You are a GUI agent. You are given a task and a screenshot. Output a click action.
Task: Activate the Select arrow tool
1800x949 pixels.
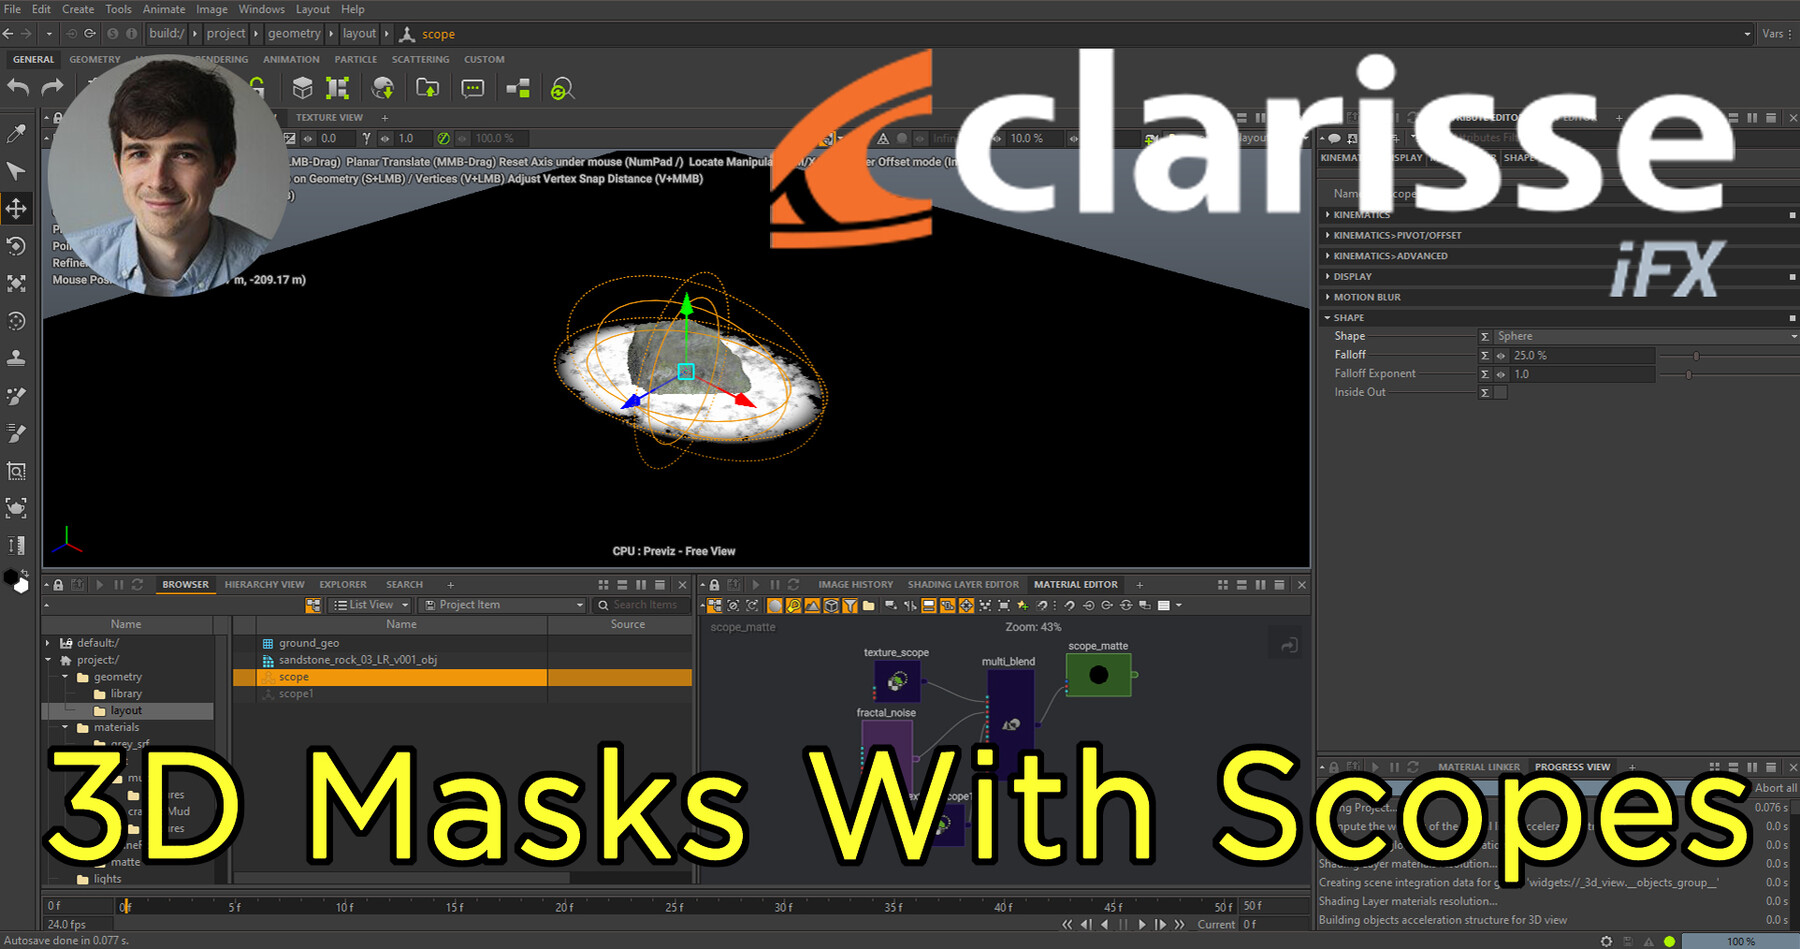[x=16, y=171]
